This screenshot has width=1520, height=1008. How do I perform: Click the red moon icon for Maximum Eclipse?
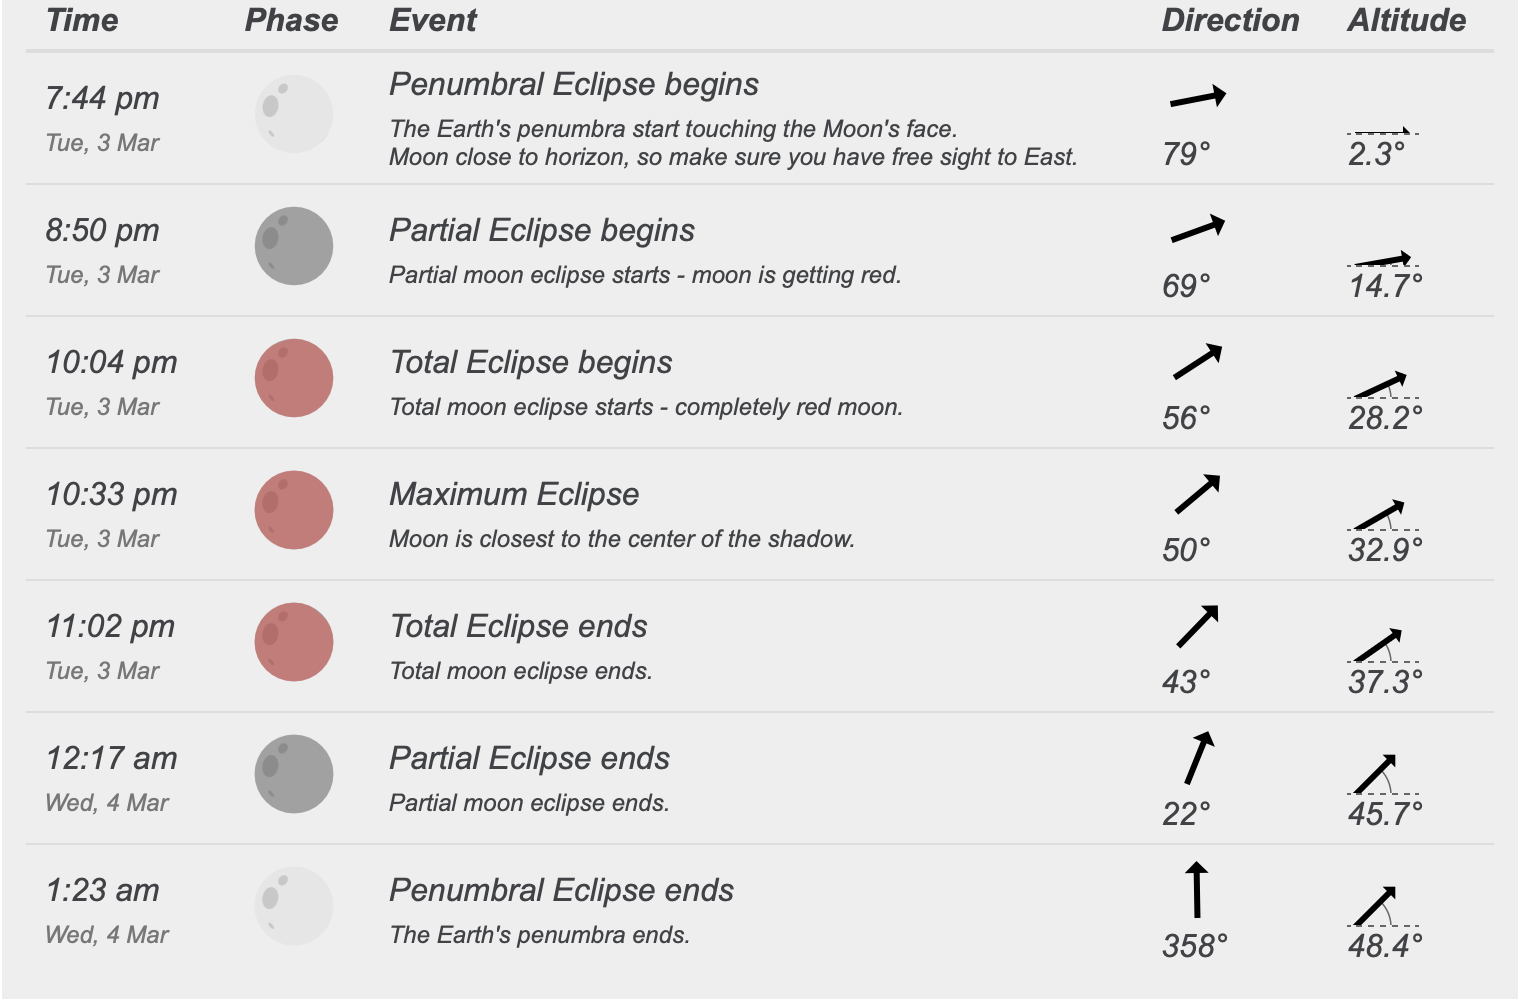(x=293, y=510)
